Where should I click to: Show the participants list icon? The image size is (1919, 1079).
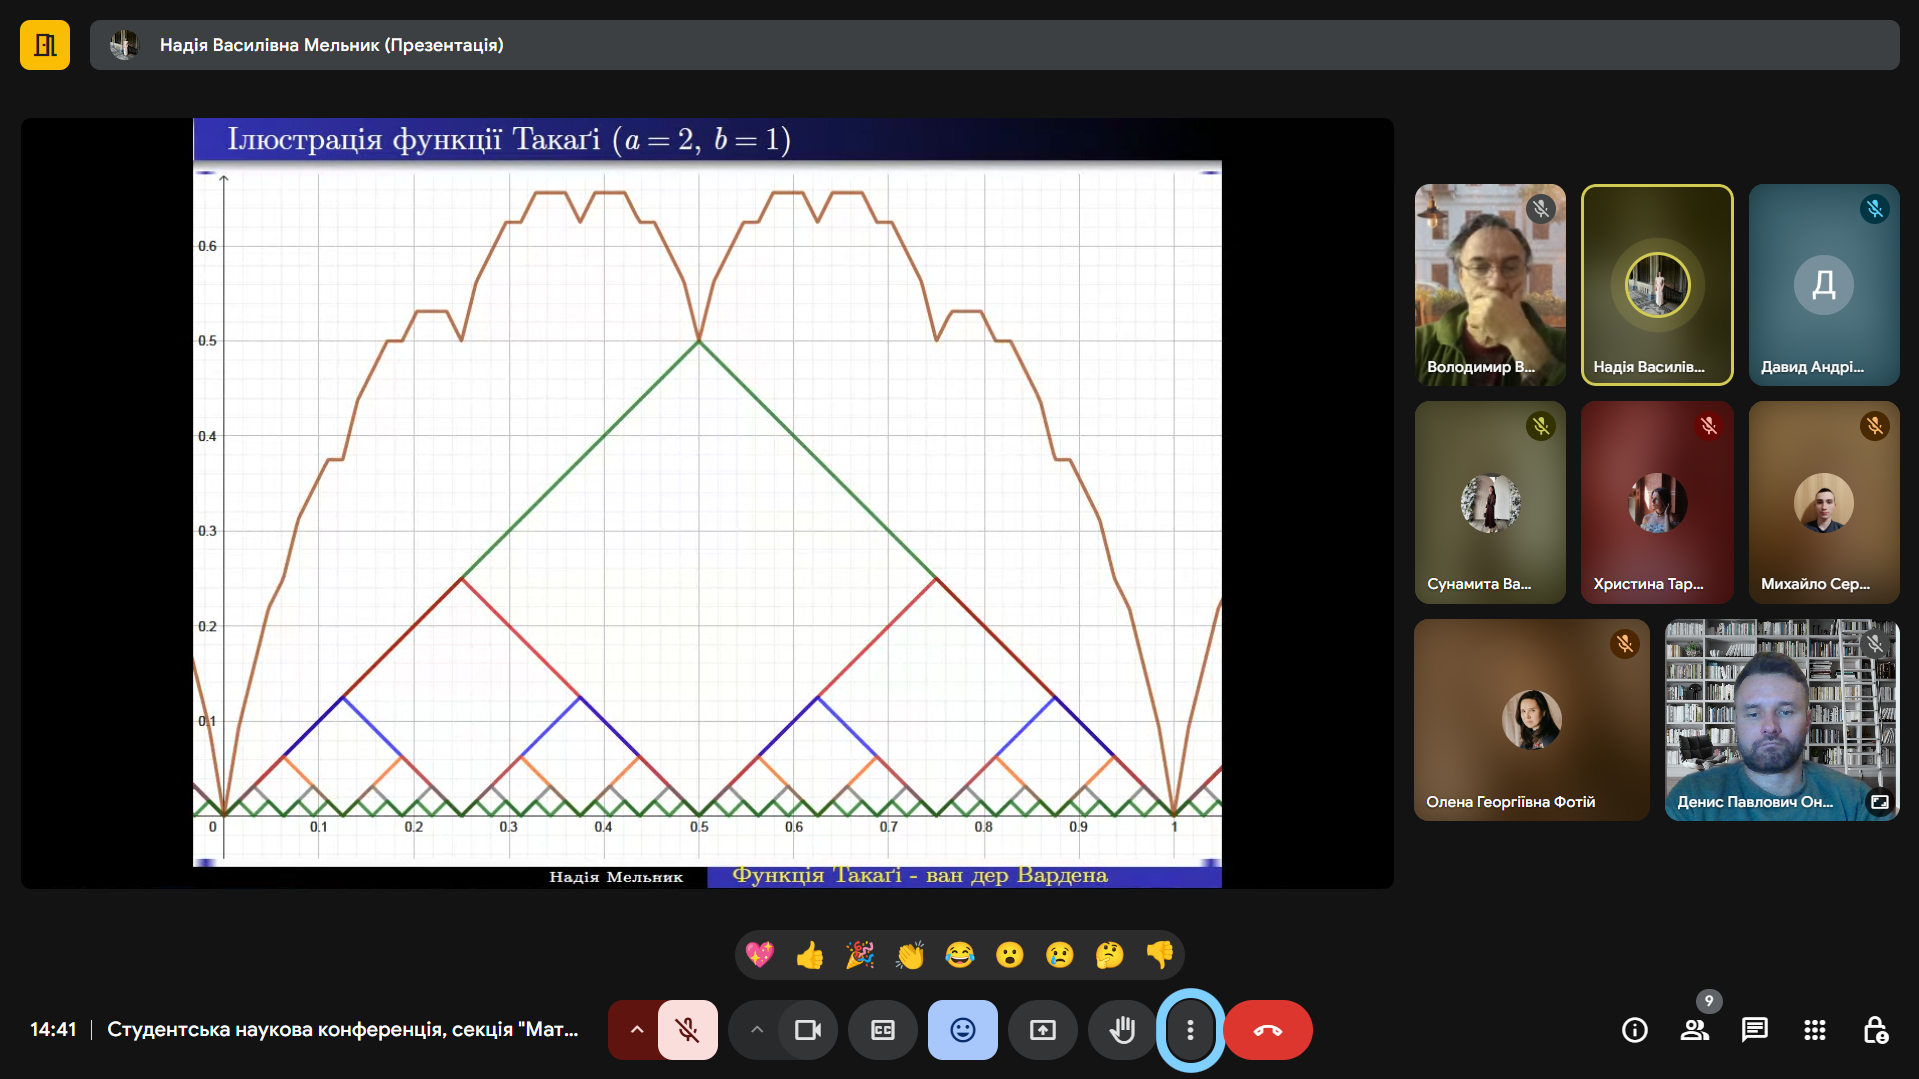click(1695, 1030)
